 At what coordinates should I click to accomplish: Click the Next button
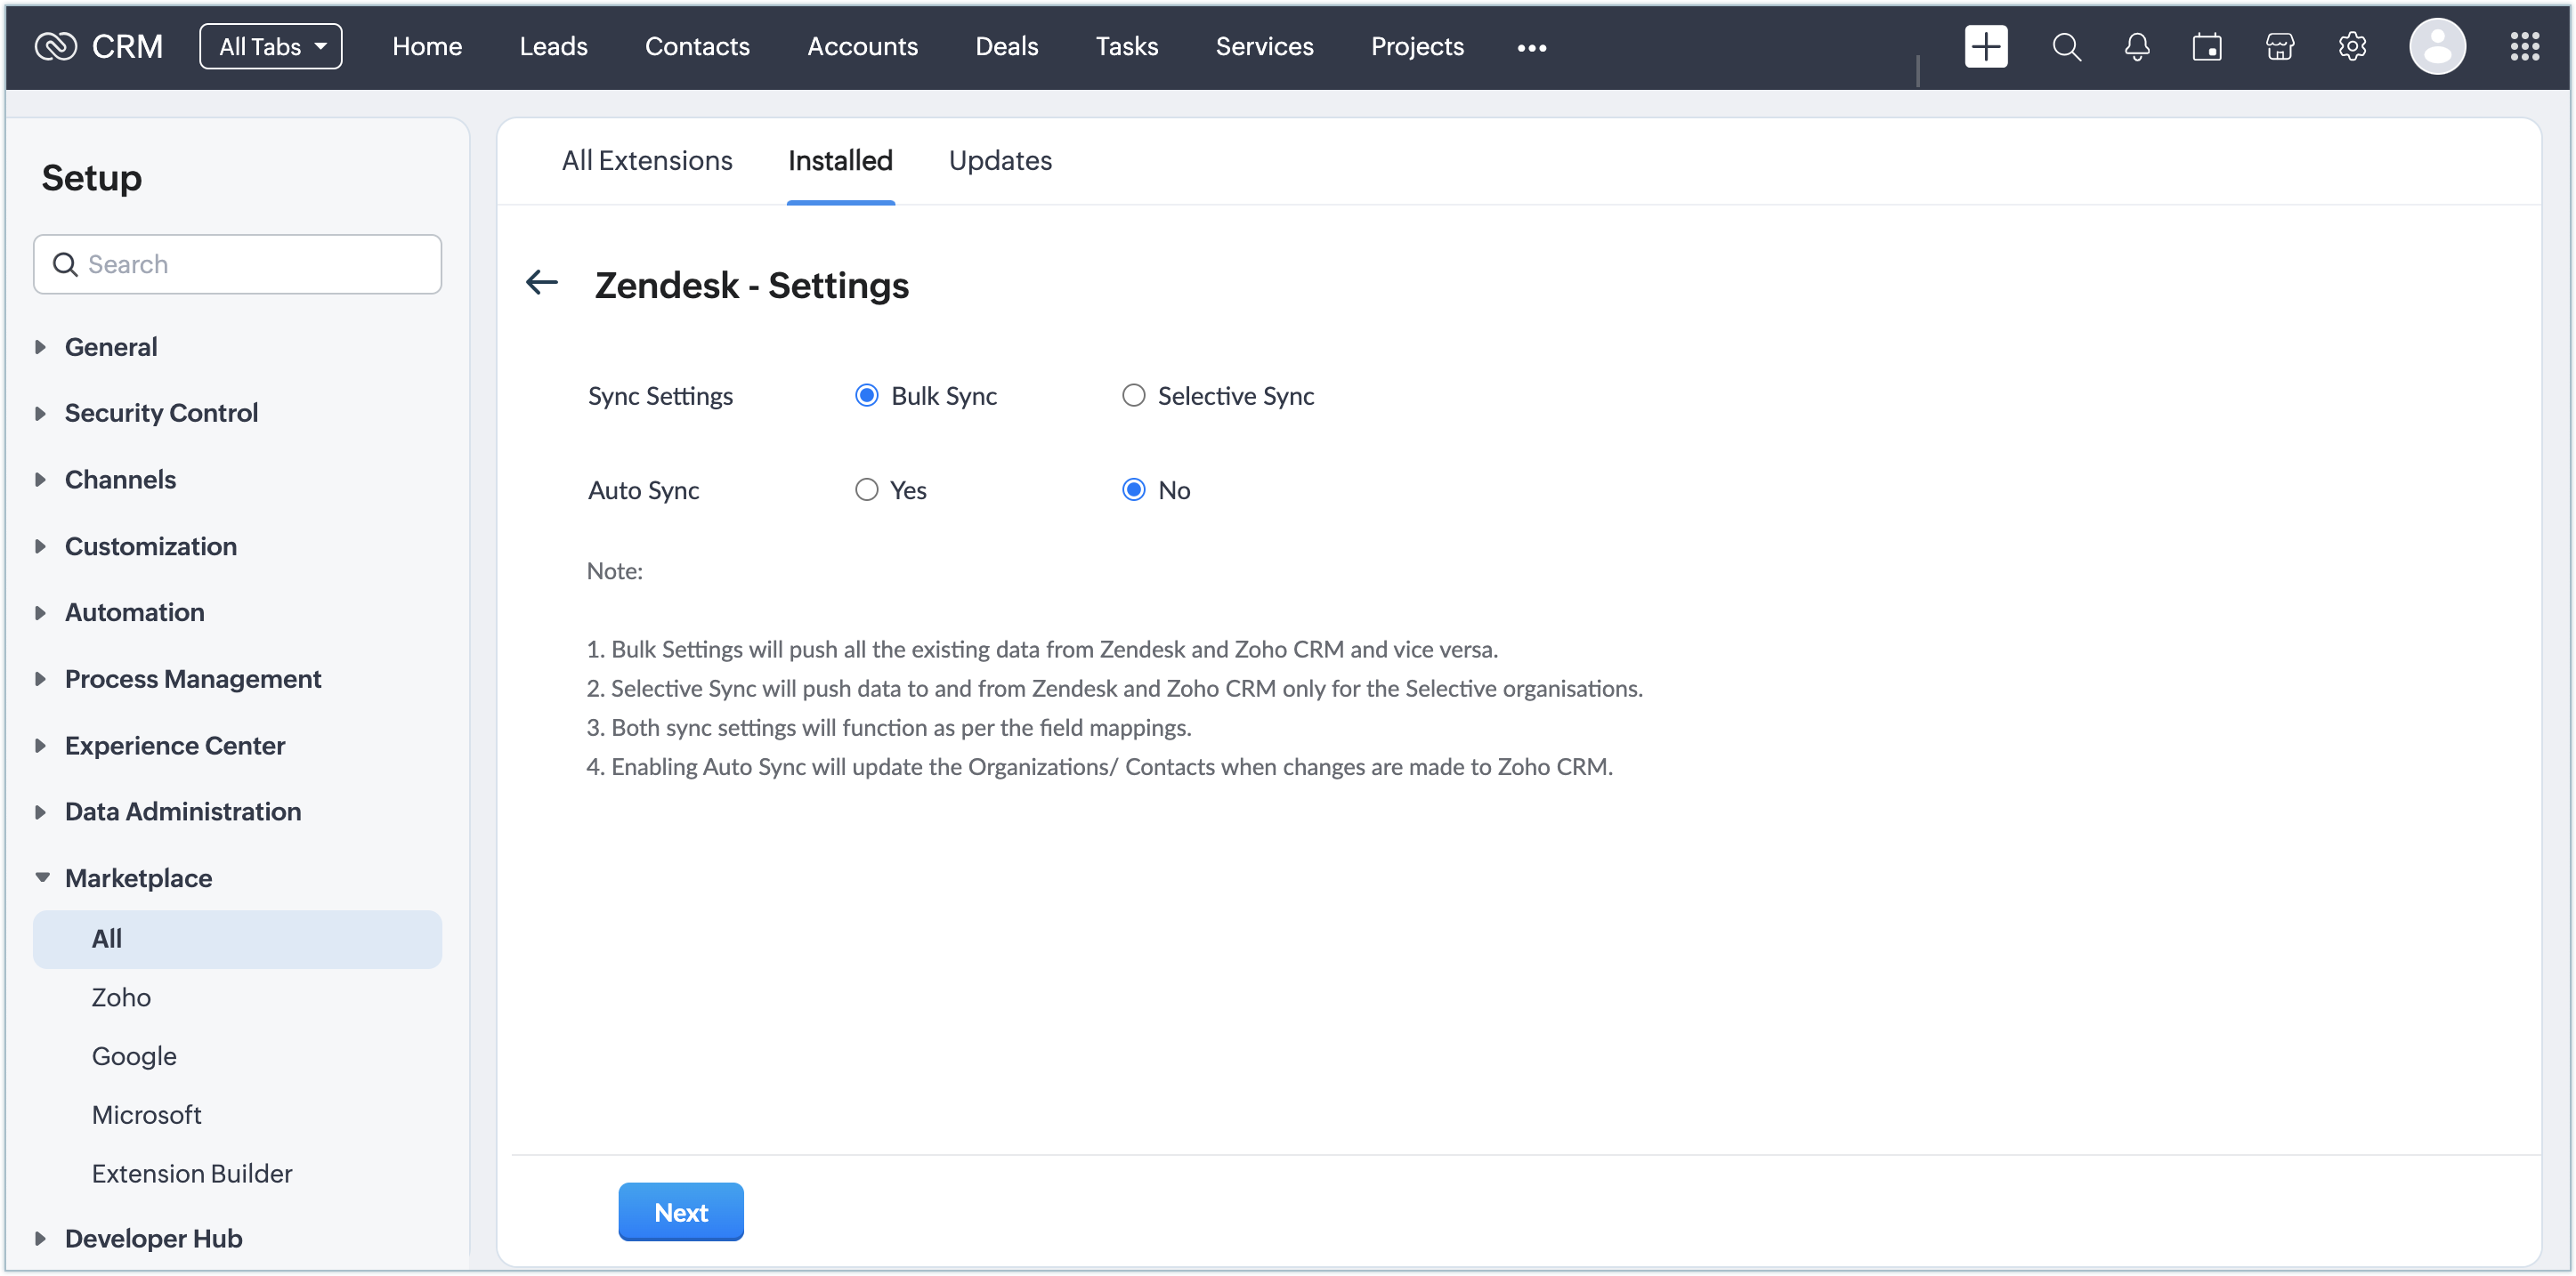(680, 1212)
